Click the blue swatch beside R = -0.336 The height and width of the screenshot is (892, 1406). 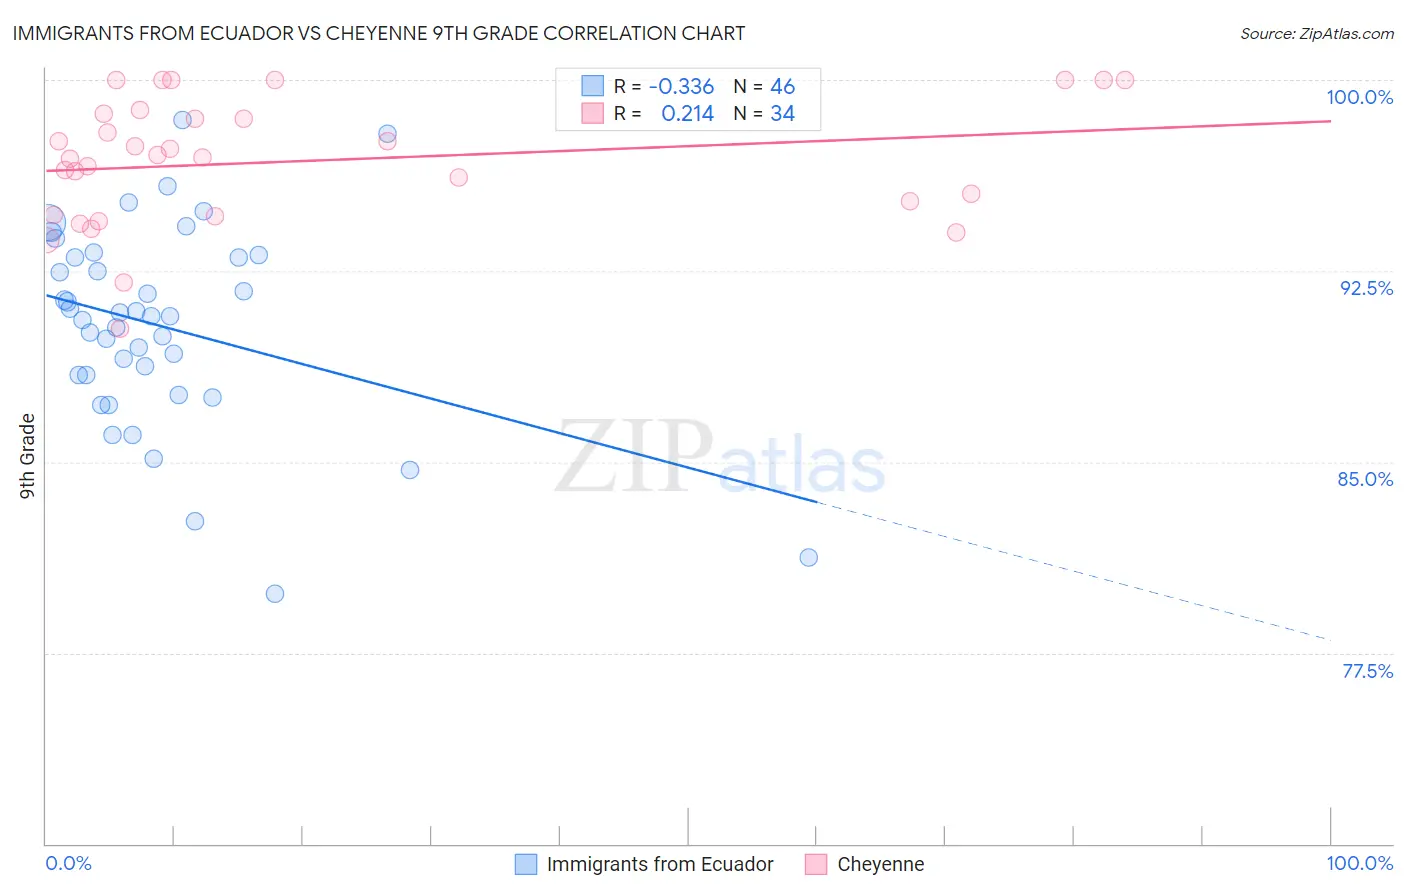pyautogui.click(x=593, y=86)
